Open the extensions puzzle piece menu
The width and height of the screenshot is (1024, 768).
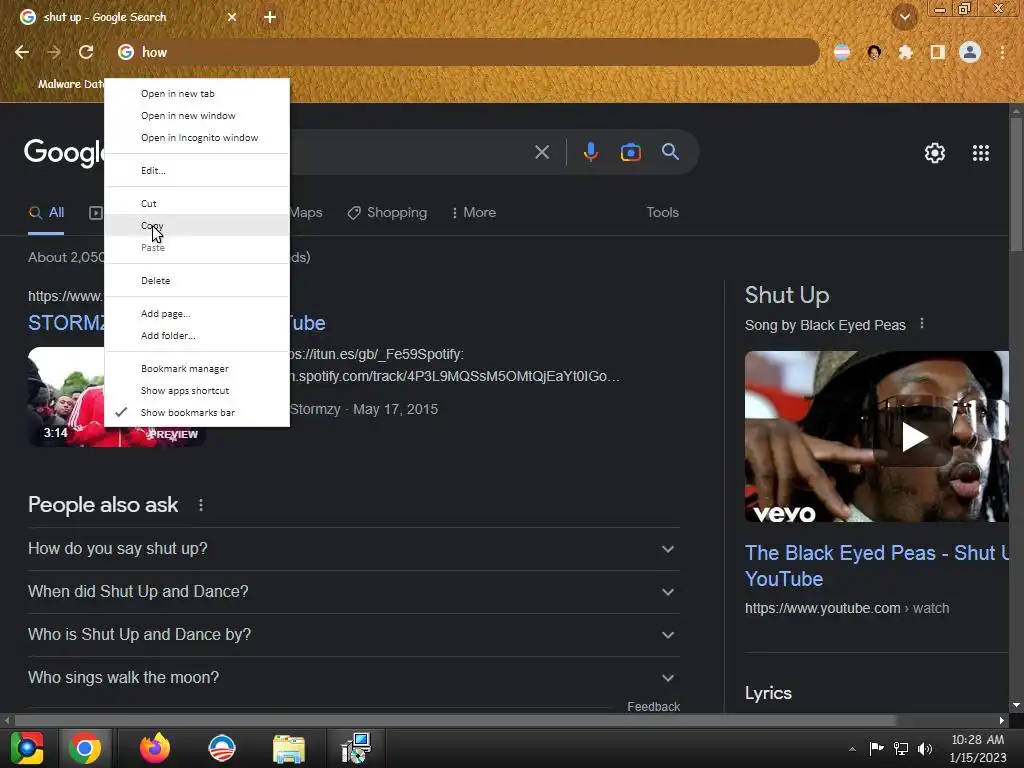tap(905, 52)
